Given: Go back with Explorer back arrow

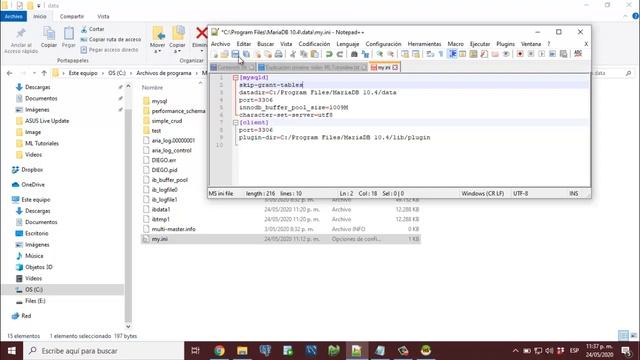Looking at the screenshot, I should 10,73.
